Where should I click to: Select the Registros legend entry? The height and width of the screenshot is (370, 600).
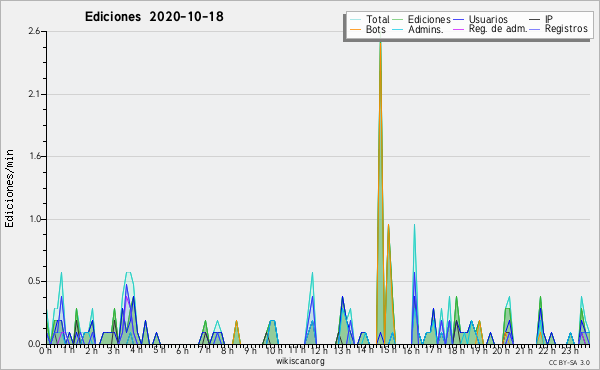click(559, 29)
